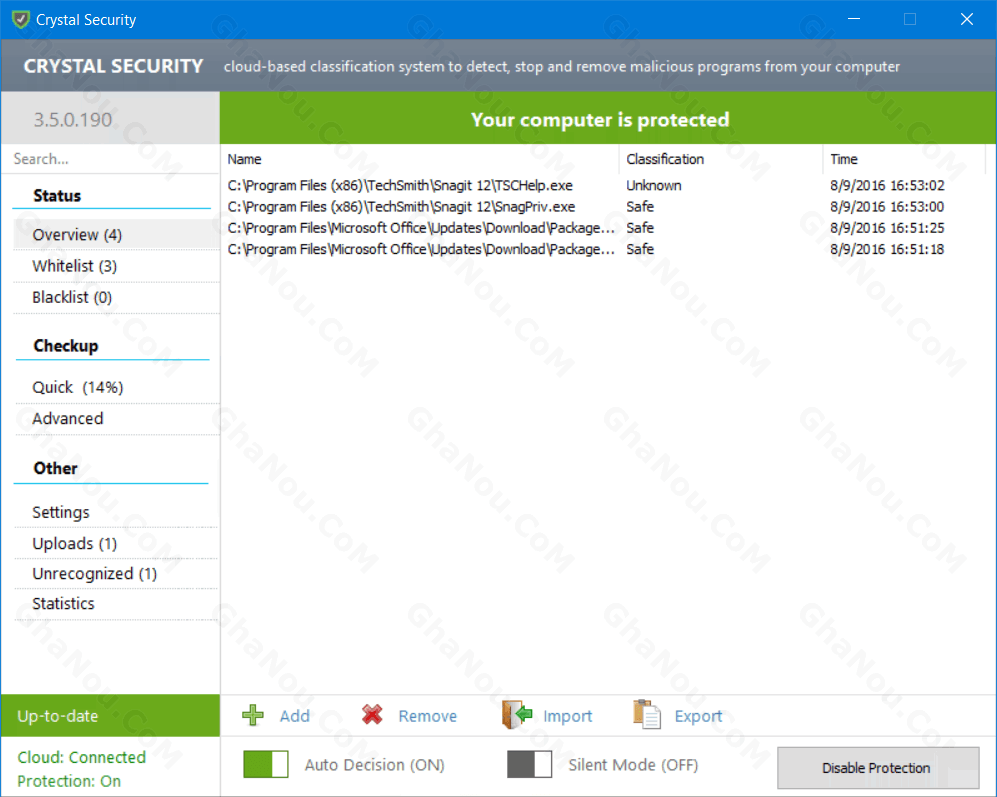Open the Whitelist (3) list
The image size is (997, 797).
pyautogui.click(x=116, y=266)
